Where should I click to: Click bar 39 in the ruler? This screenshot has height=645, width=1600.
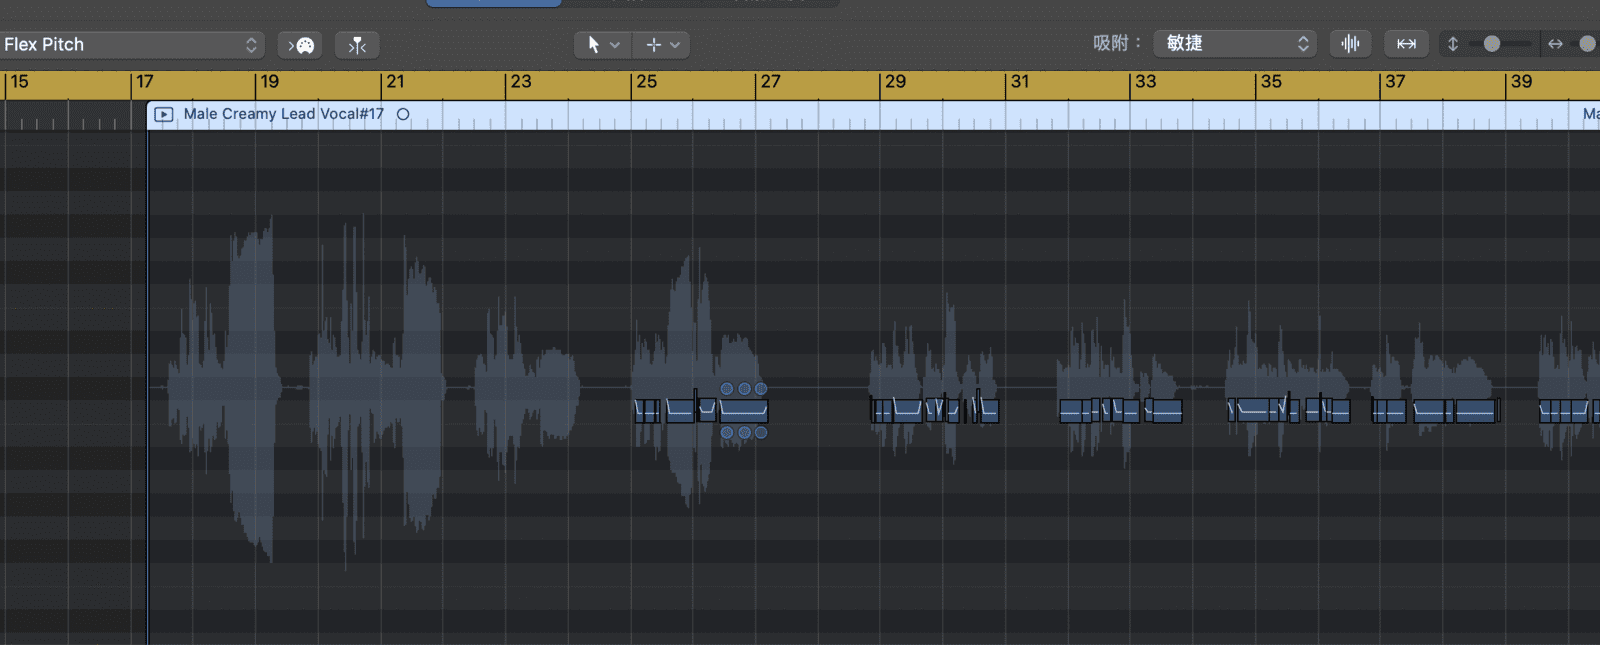pos(1521,82)
